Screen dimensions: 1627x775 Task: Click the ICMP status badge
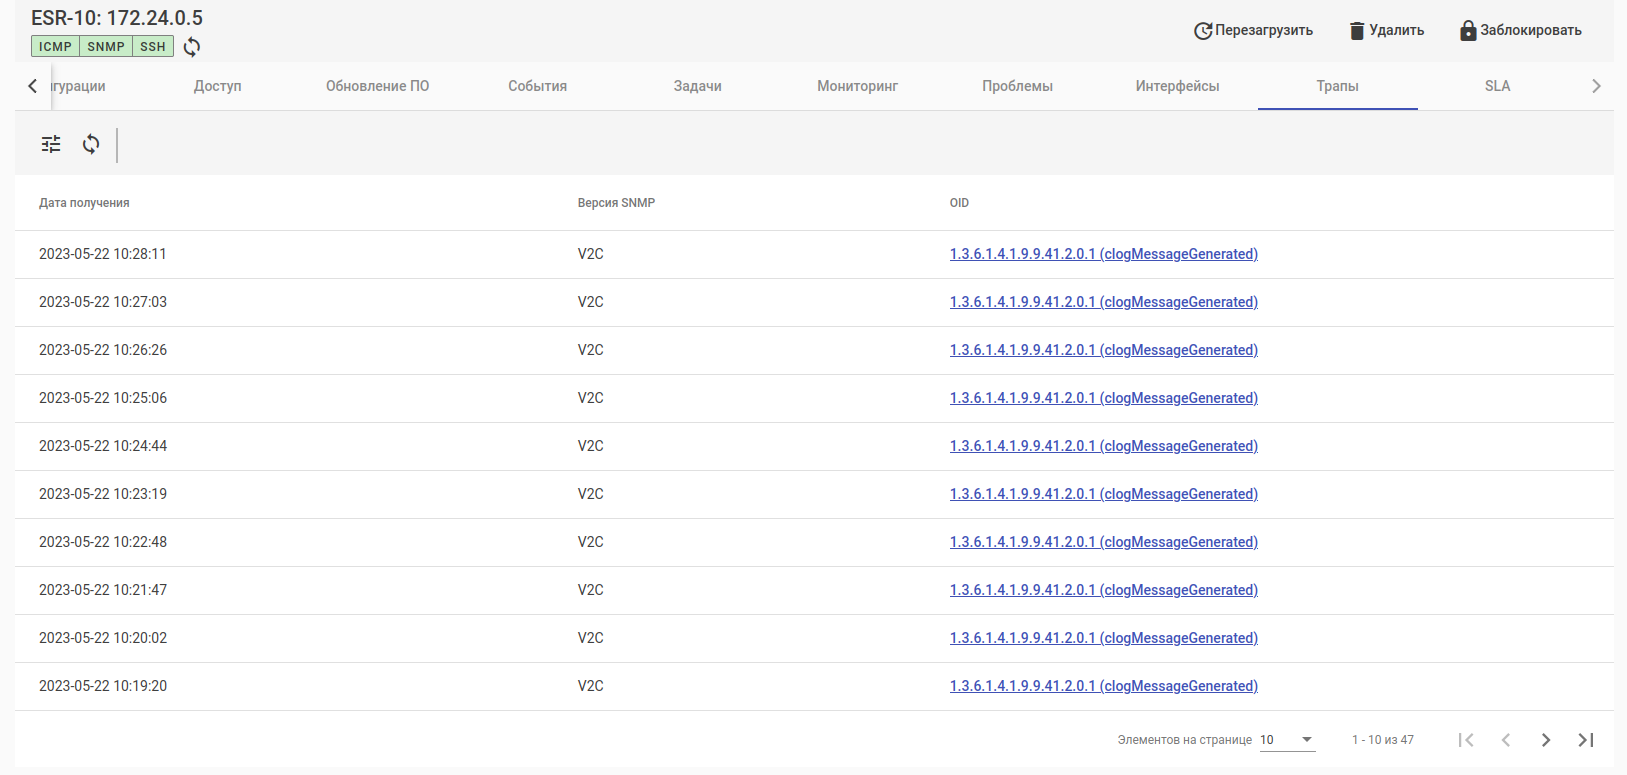(55, 47)
